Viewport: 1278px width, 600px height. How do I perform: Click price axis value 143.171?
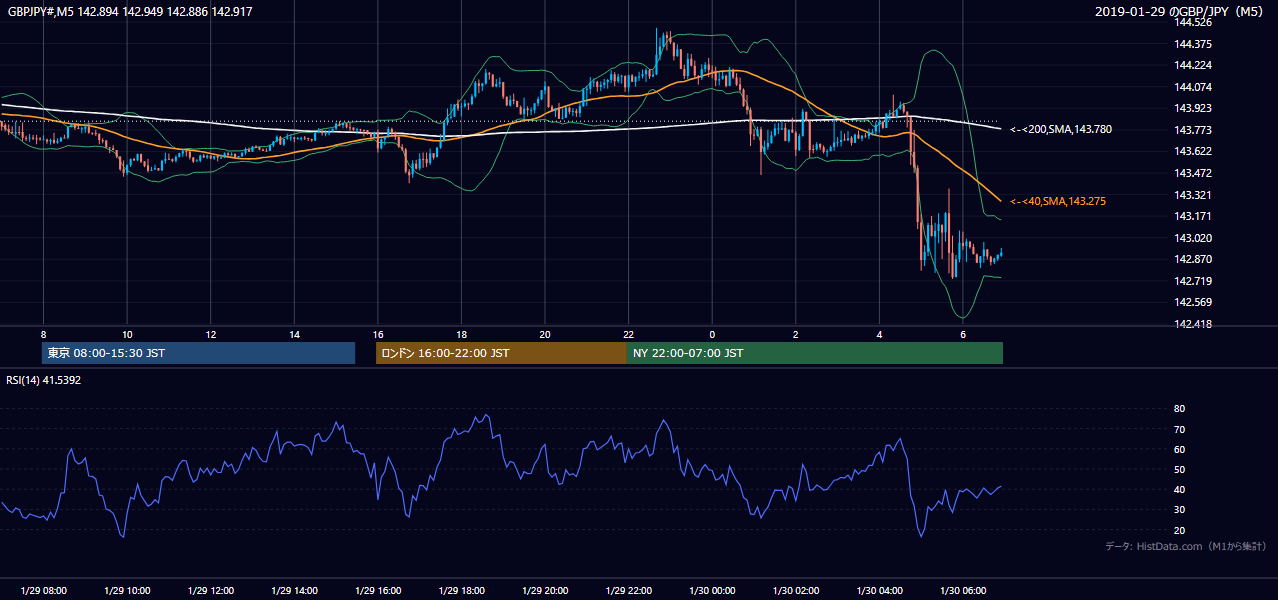click(x=1193, y=216)
